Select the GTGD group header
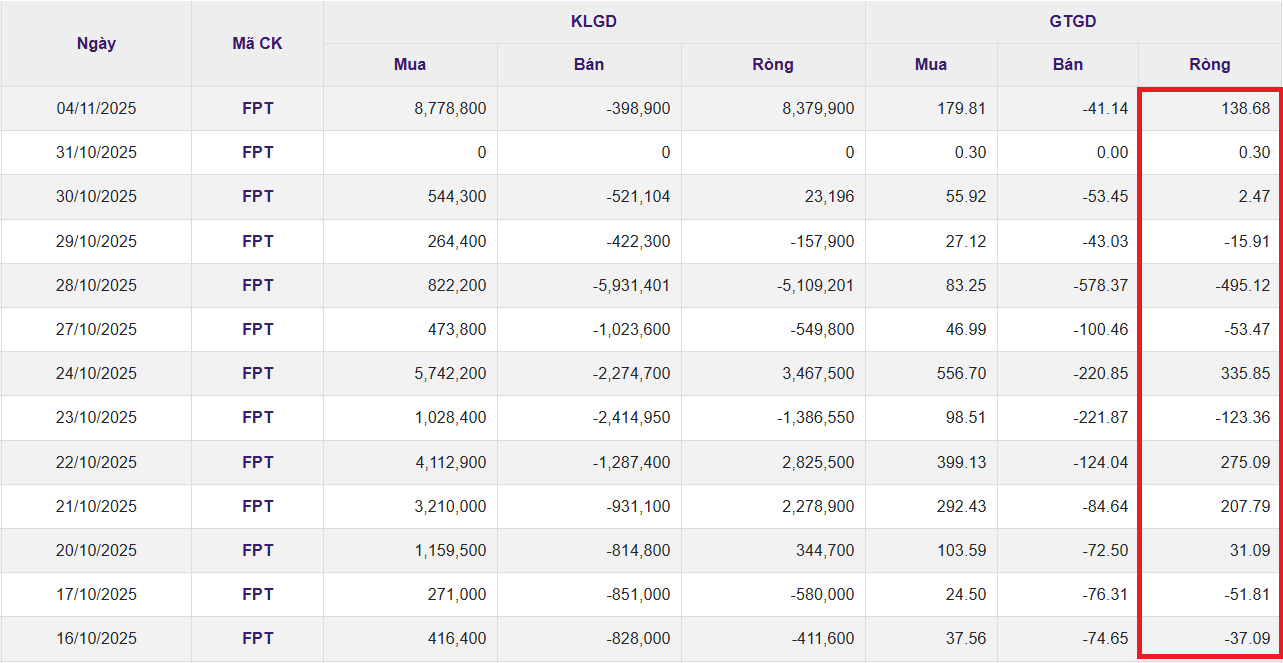 pyautogui.click(x=1073, y=21)
